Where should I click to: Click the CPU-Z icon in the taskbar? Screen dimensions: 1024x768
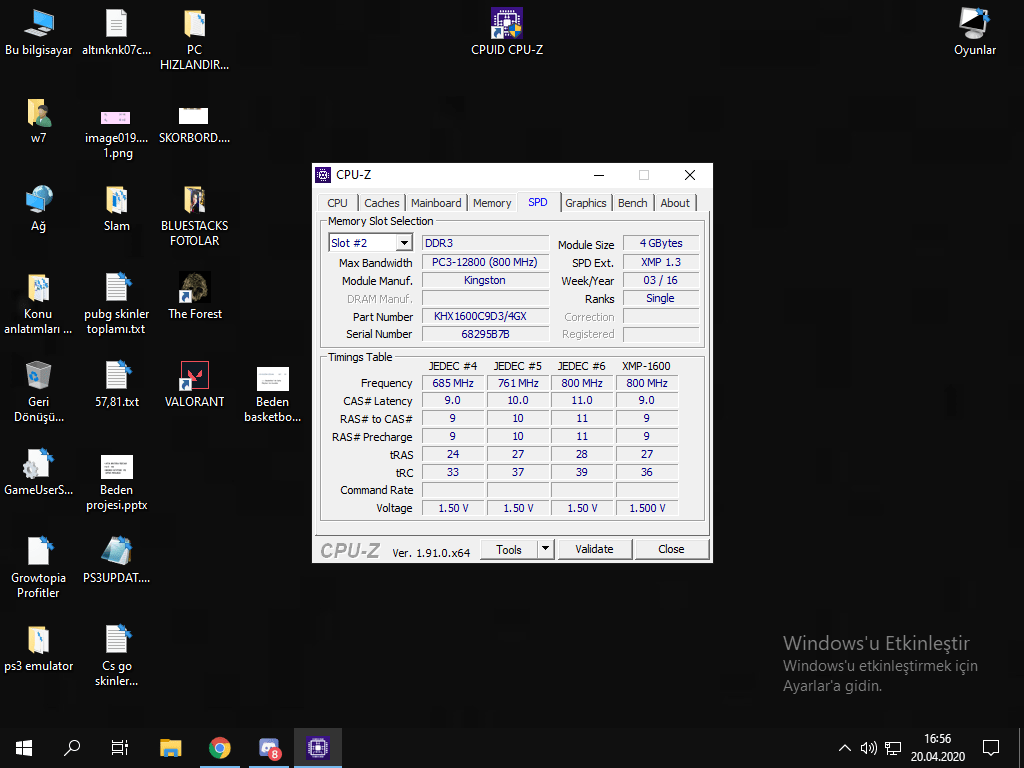[x=318, y=747]
